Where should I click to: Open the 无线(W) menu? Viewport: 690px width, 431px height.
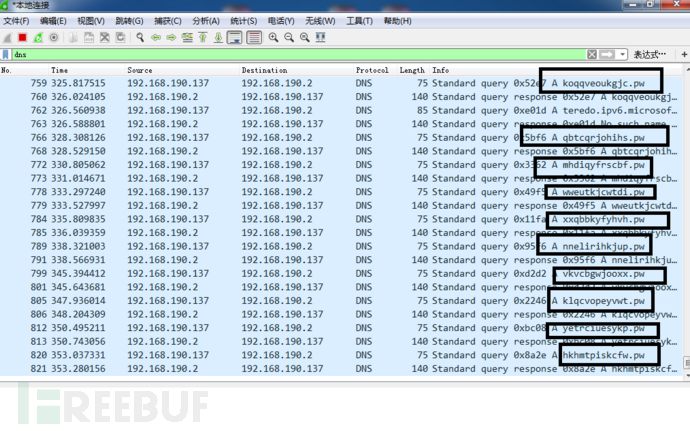320,21
